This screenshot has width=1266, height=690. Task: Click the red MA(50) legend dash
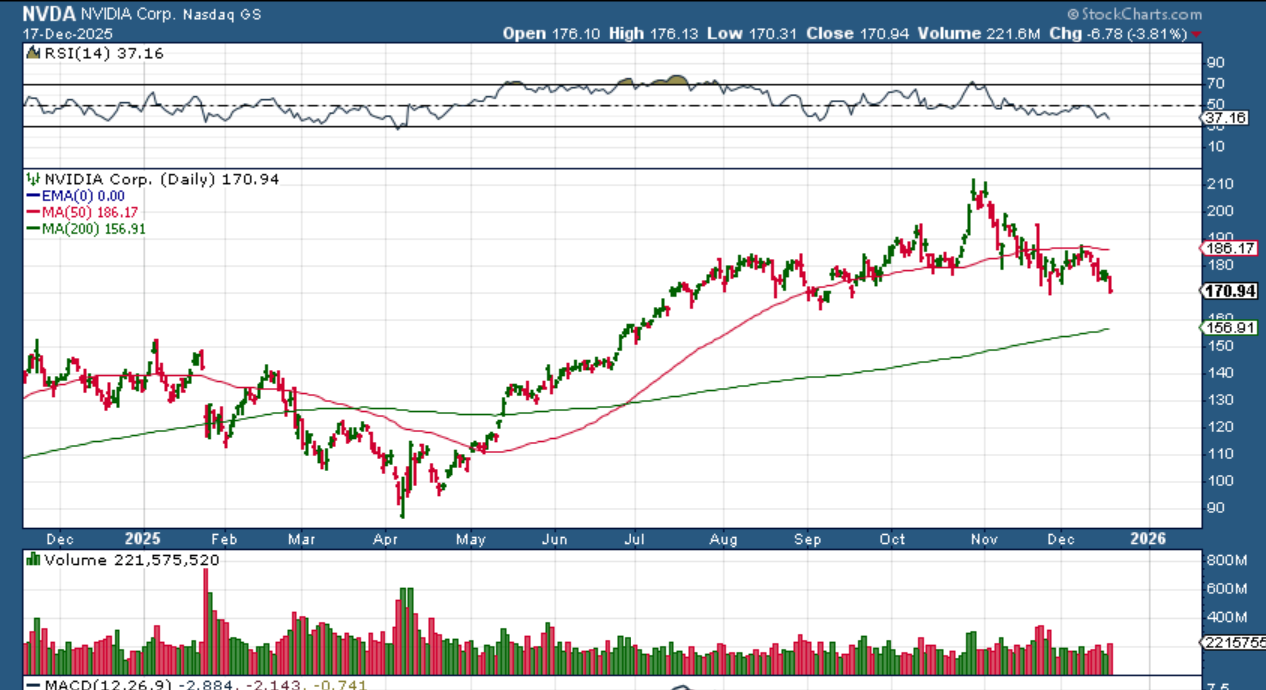[35, 213]
